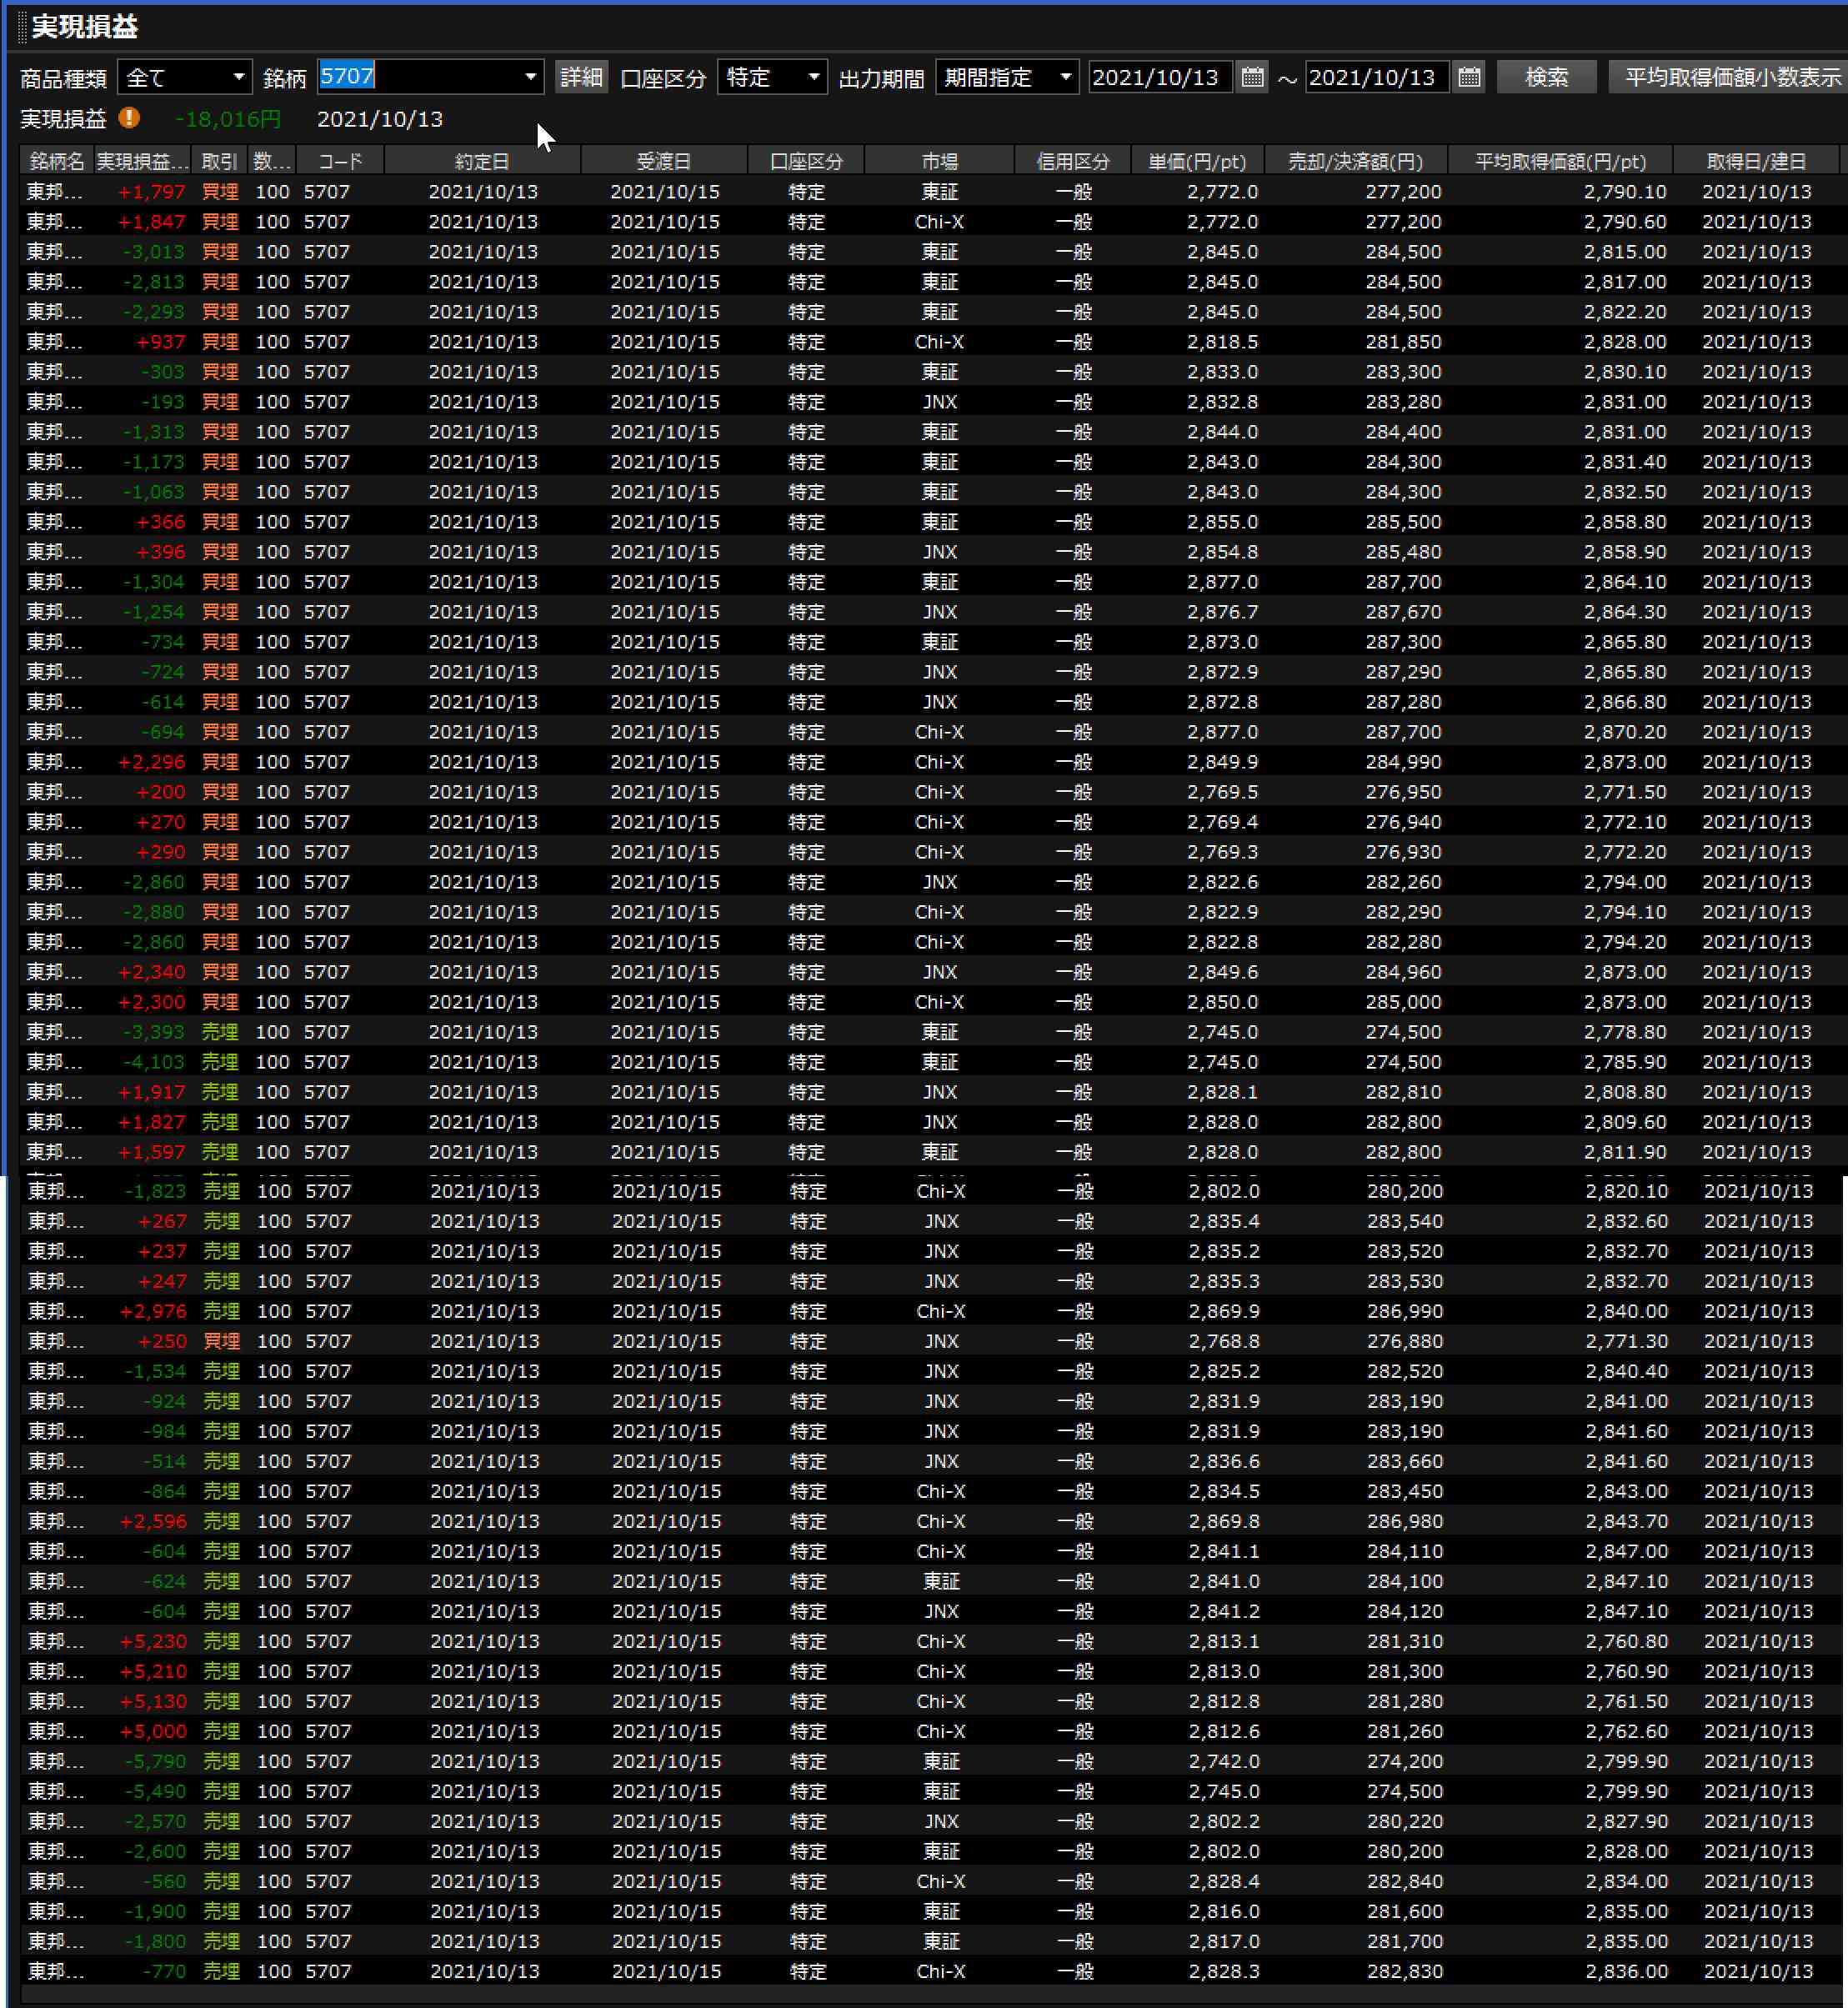Sort by 実現損益 column header
Image resolution: width=1848 pixels, height=2008 pixels.
click(142, 161)
